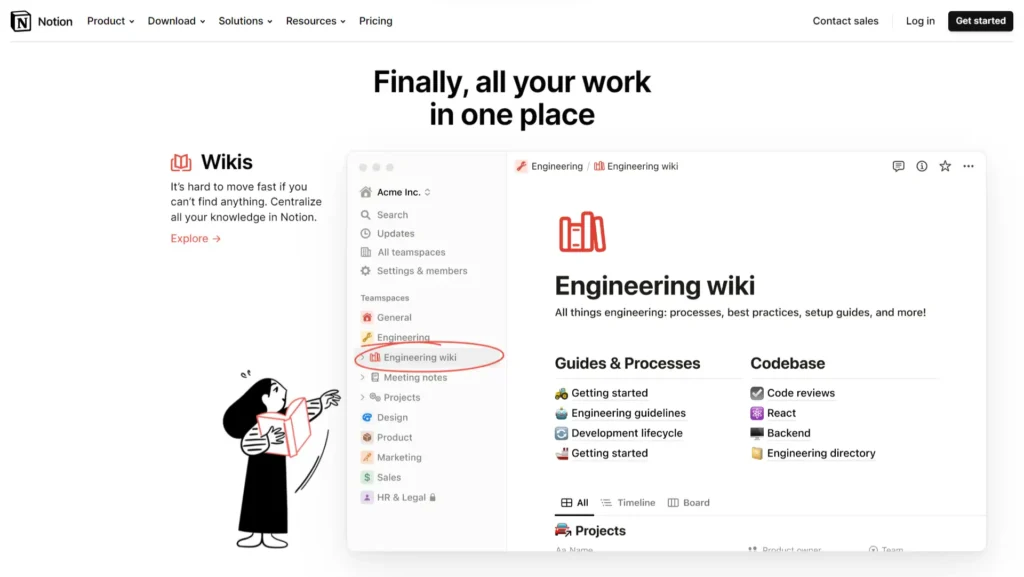Image resolution: width=1024 pixels, height=577 pixels.
Task: Select the Design teamspace in sidebar
Action: (x=391, y=418)
